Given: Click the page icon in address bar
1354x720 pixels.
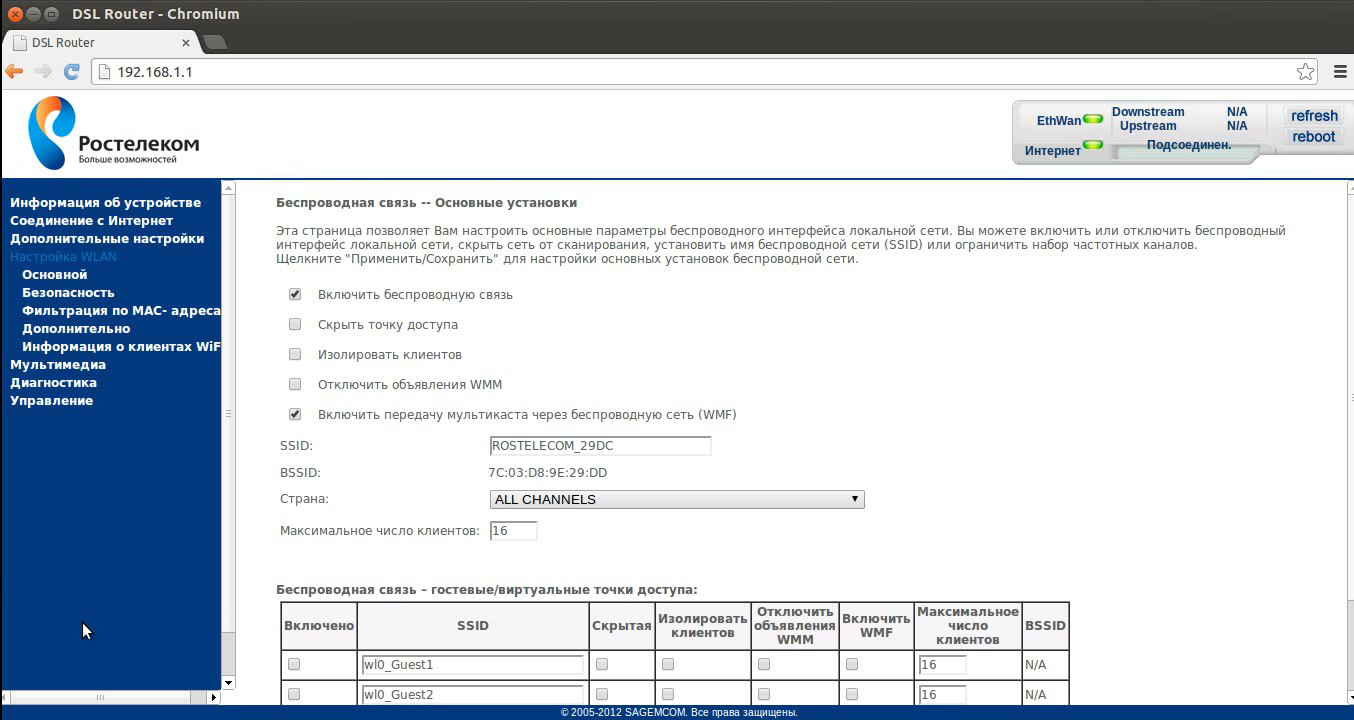Looking at the screenshot, I should [103, 72].
